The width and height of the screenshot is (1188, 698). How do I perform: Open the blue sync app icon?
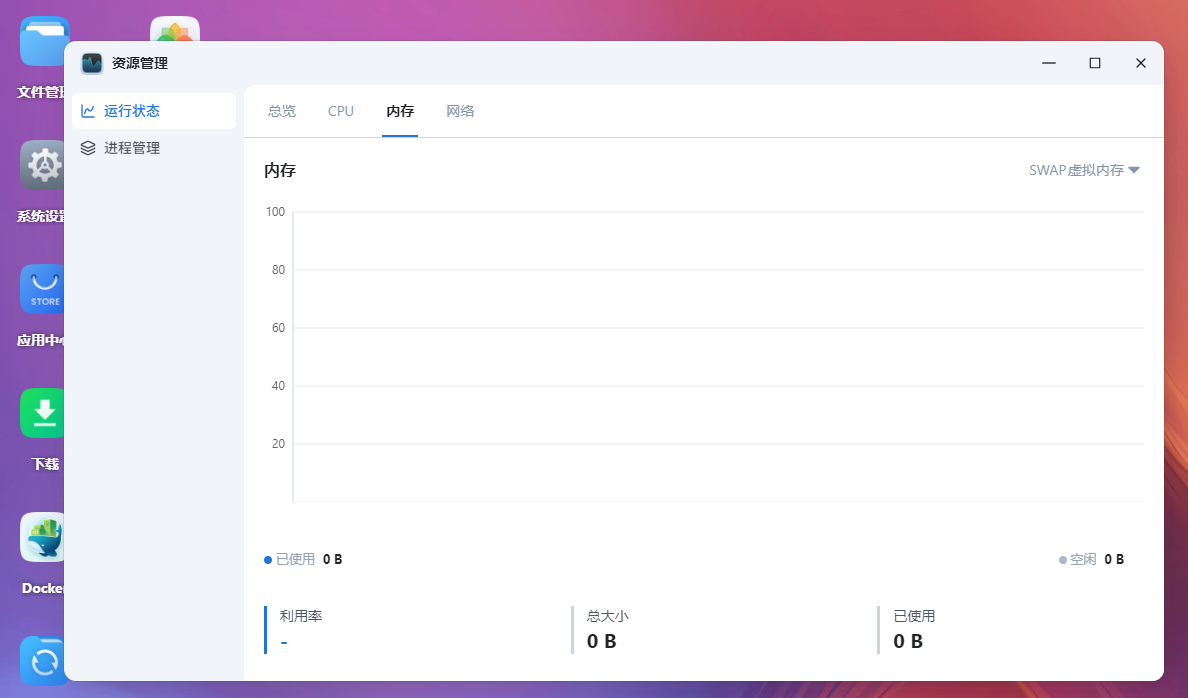point(43,660)
